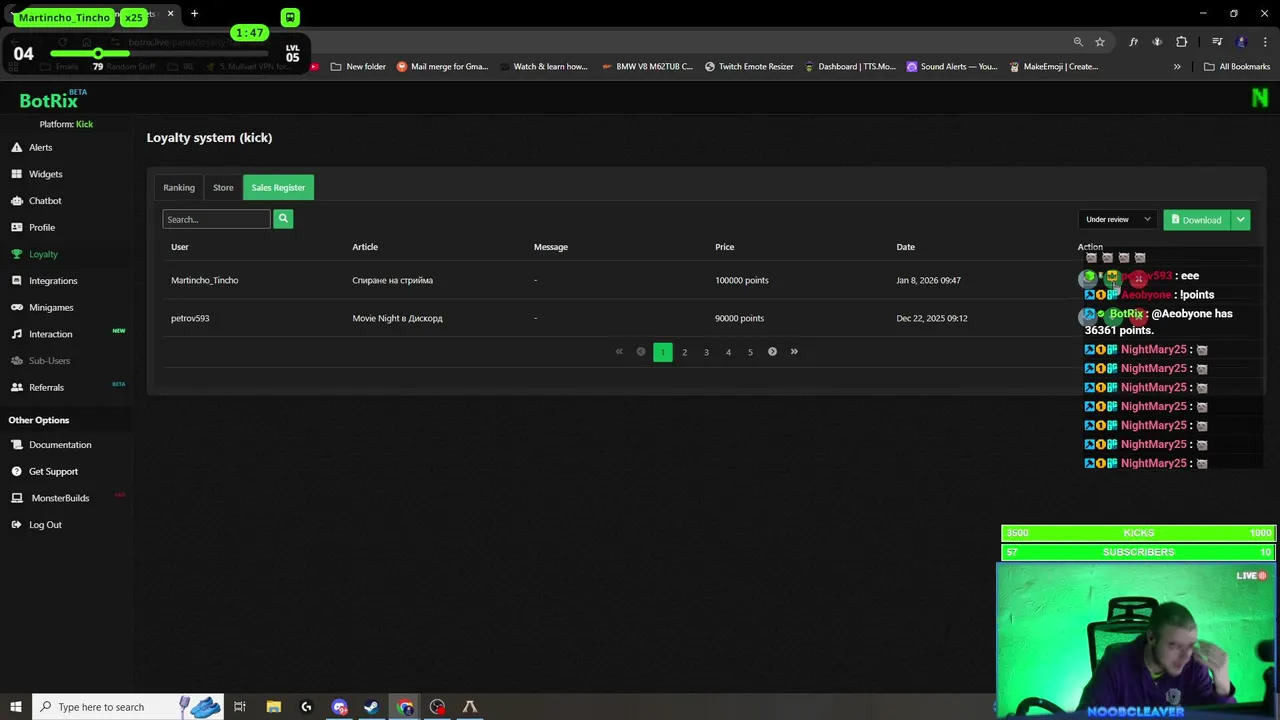Screen dimensions: 1280x720
Task: Go to page 5 of sales
Action: (750, 352)
